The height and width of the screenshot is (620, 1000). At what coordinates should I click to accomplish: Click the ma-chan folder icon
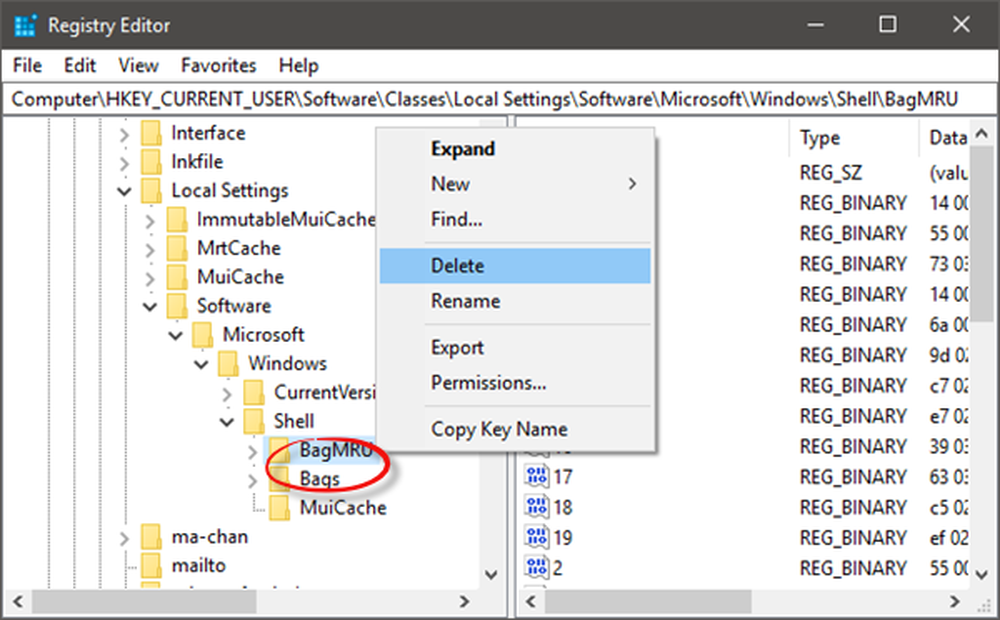click(x=151, y=537)
